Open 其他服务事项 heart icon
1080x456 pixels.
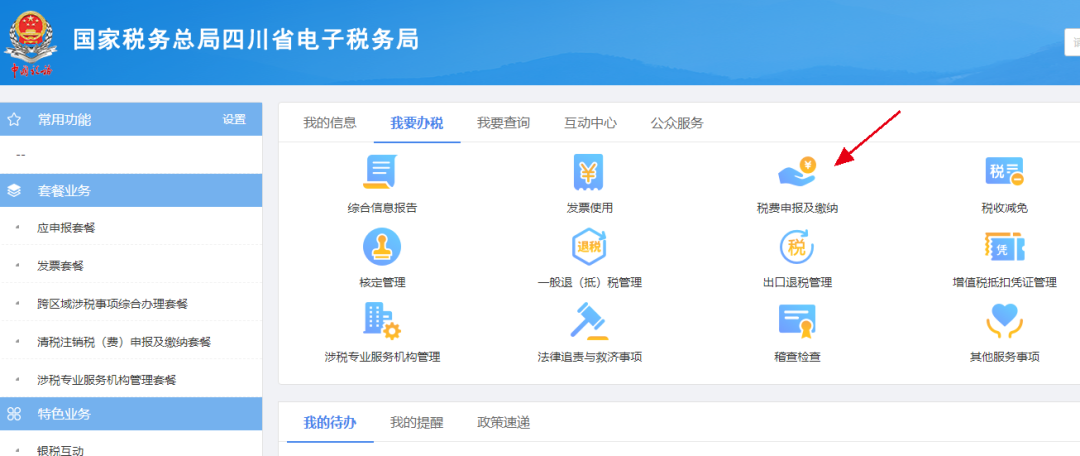click(x=1004, y=322)
